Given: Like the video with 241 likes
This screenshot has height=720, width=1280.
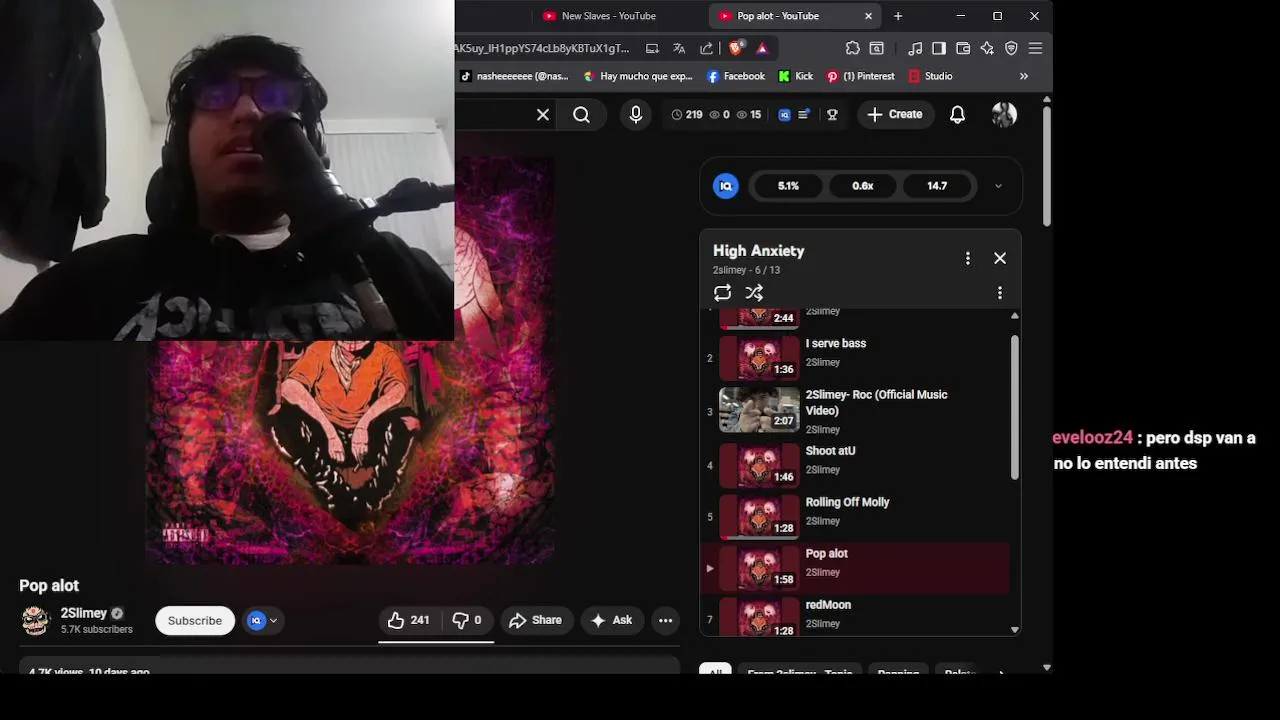Looking at the screenshot, I should 408,620.
